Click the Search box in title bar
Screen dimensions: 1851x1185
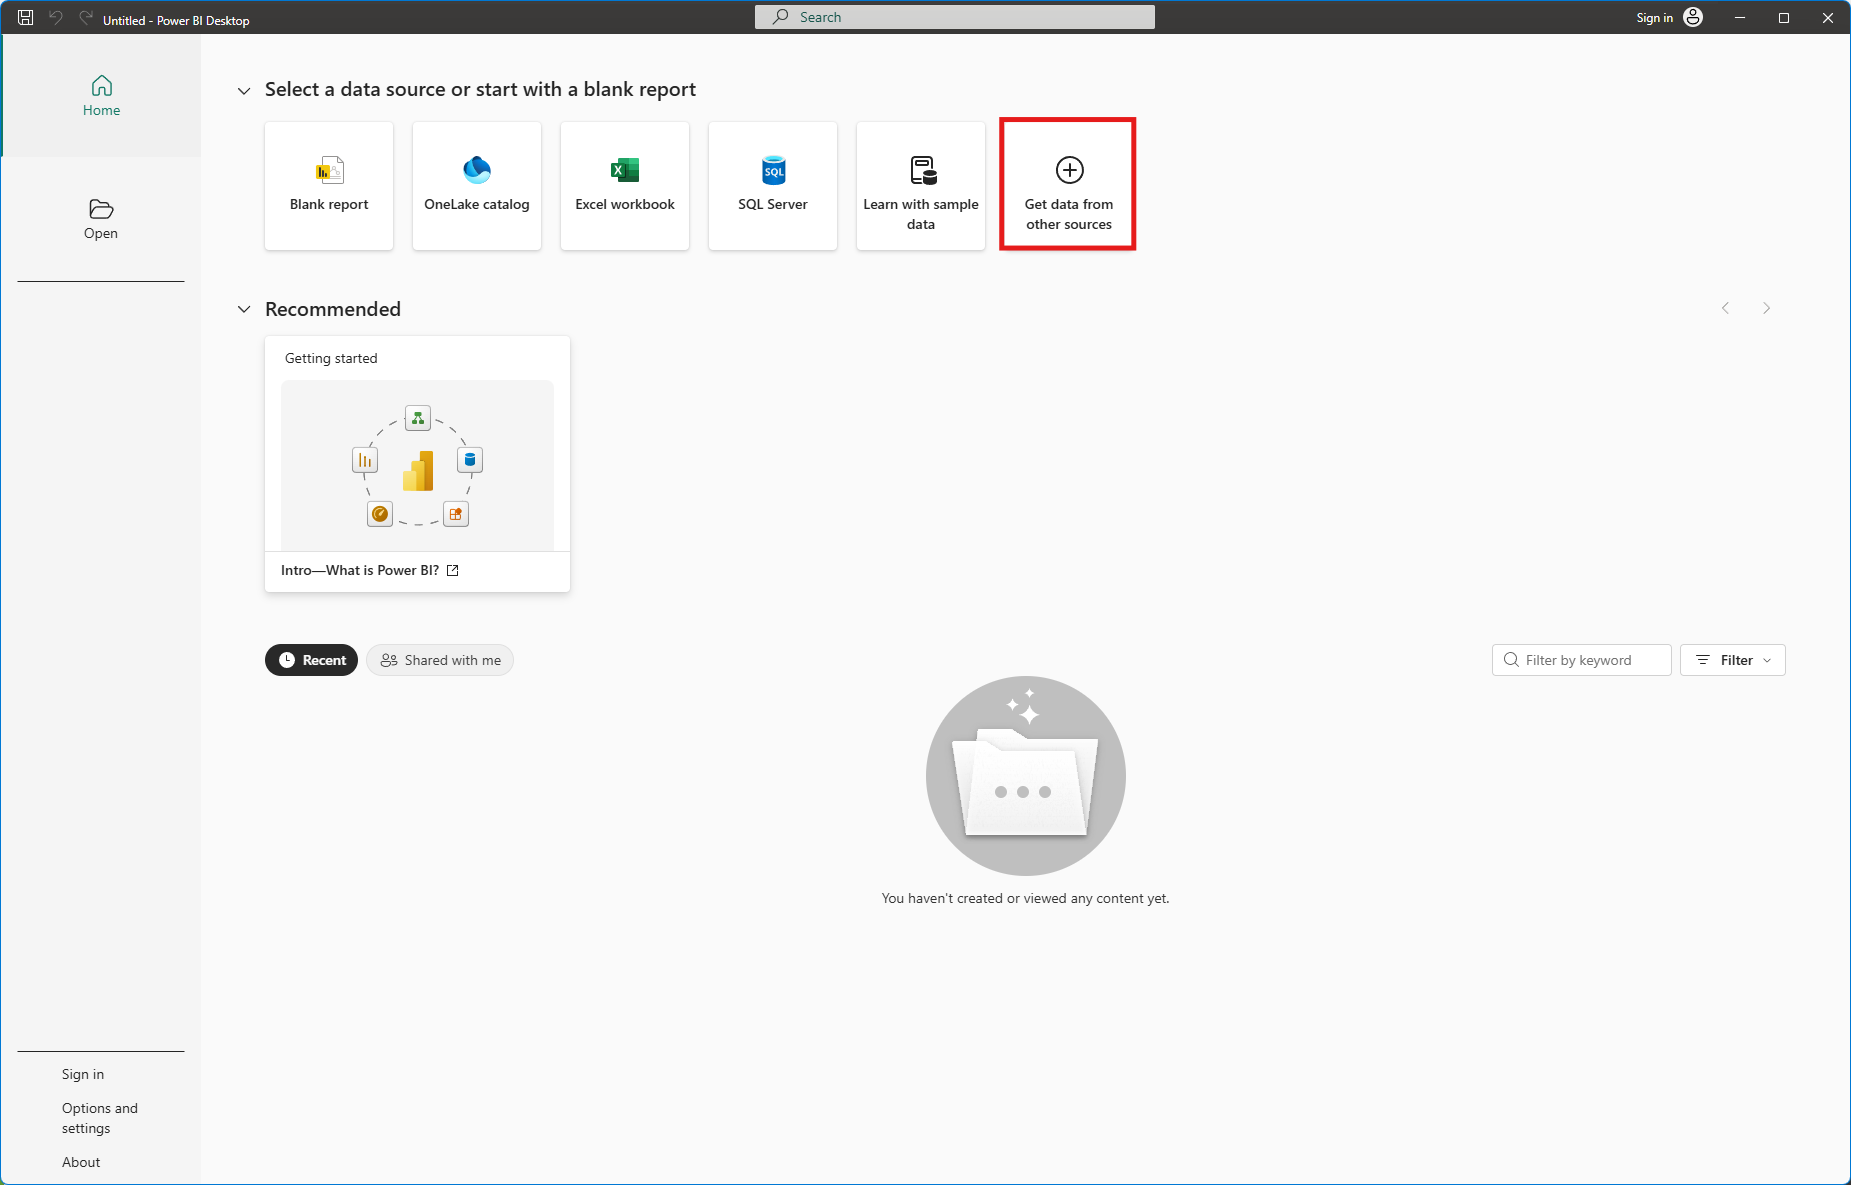(x=954, y=17)
